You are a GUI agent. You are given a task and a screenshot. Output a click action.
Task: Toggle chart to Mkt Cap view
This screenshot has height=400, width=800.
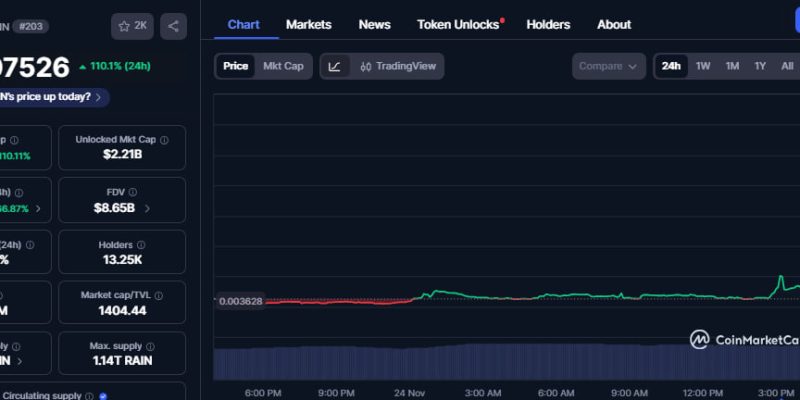coord(283,66)
